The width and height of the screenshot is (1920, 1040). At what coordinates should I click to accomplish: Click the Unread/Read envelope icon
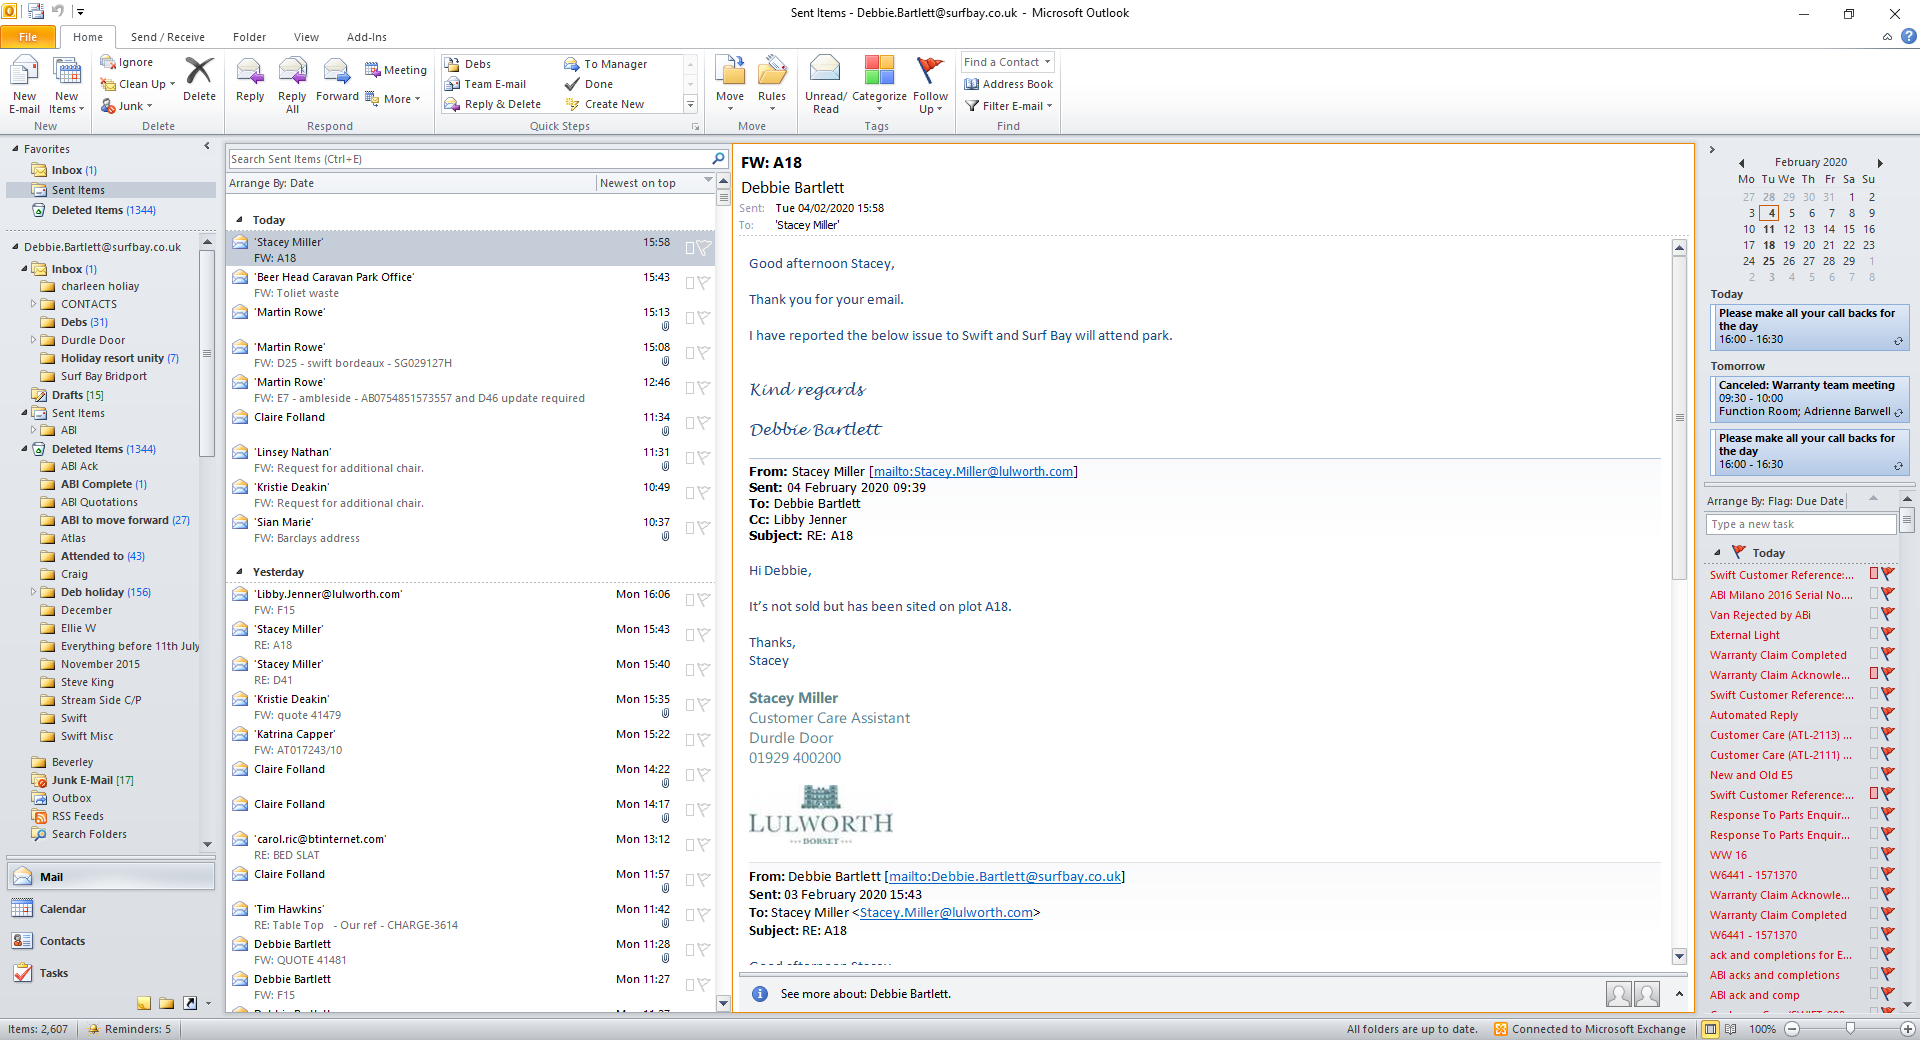point(825,74)
